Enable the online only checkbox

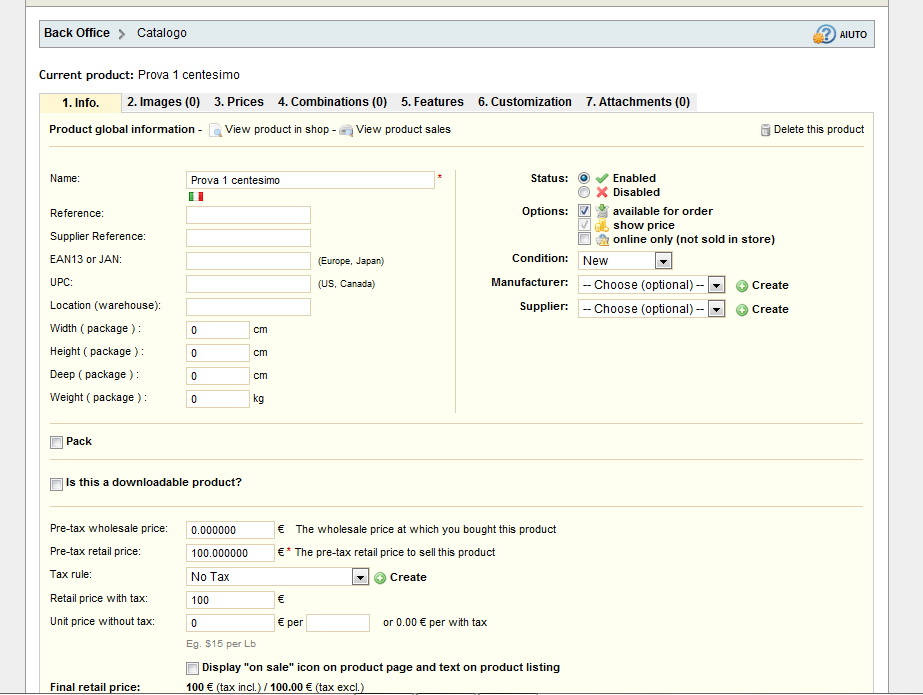[x=585, y=239]
